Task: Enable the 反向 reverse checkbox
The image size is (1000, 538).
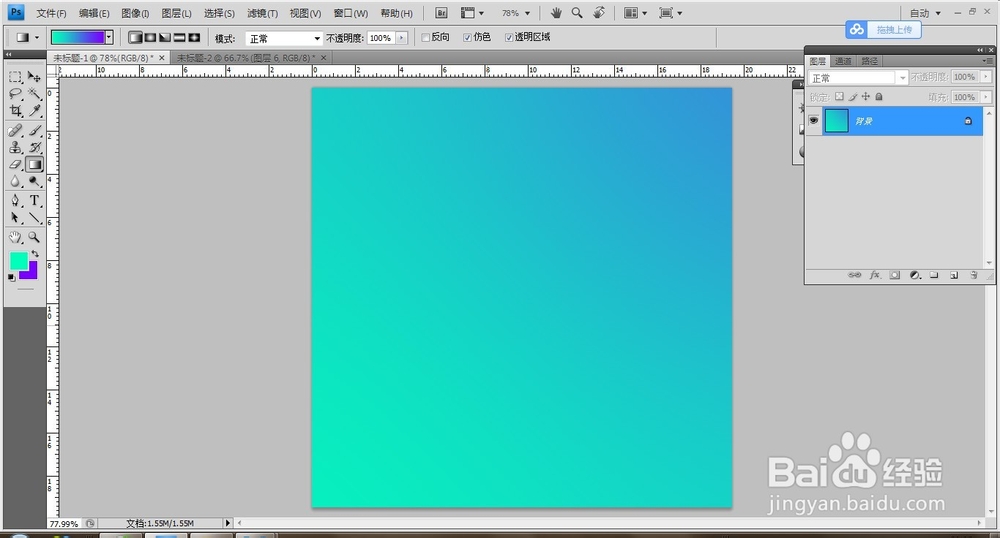Action: 425,38
